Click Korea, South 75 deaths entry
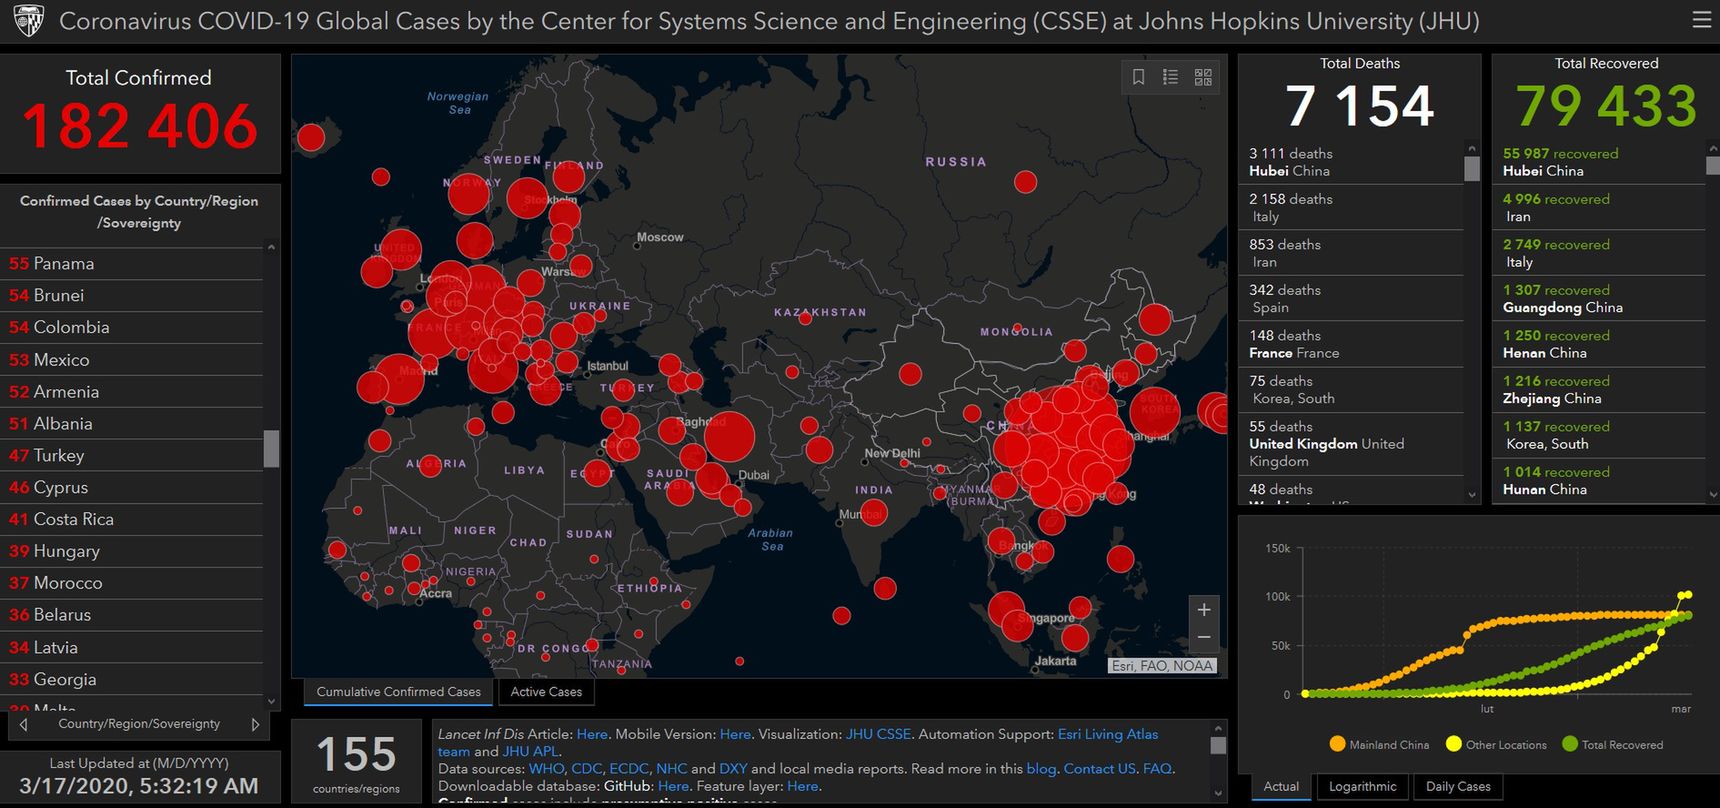The width and height of the screenshot is (1720, 808). 1351,390
